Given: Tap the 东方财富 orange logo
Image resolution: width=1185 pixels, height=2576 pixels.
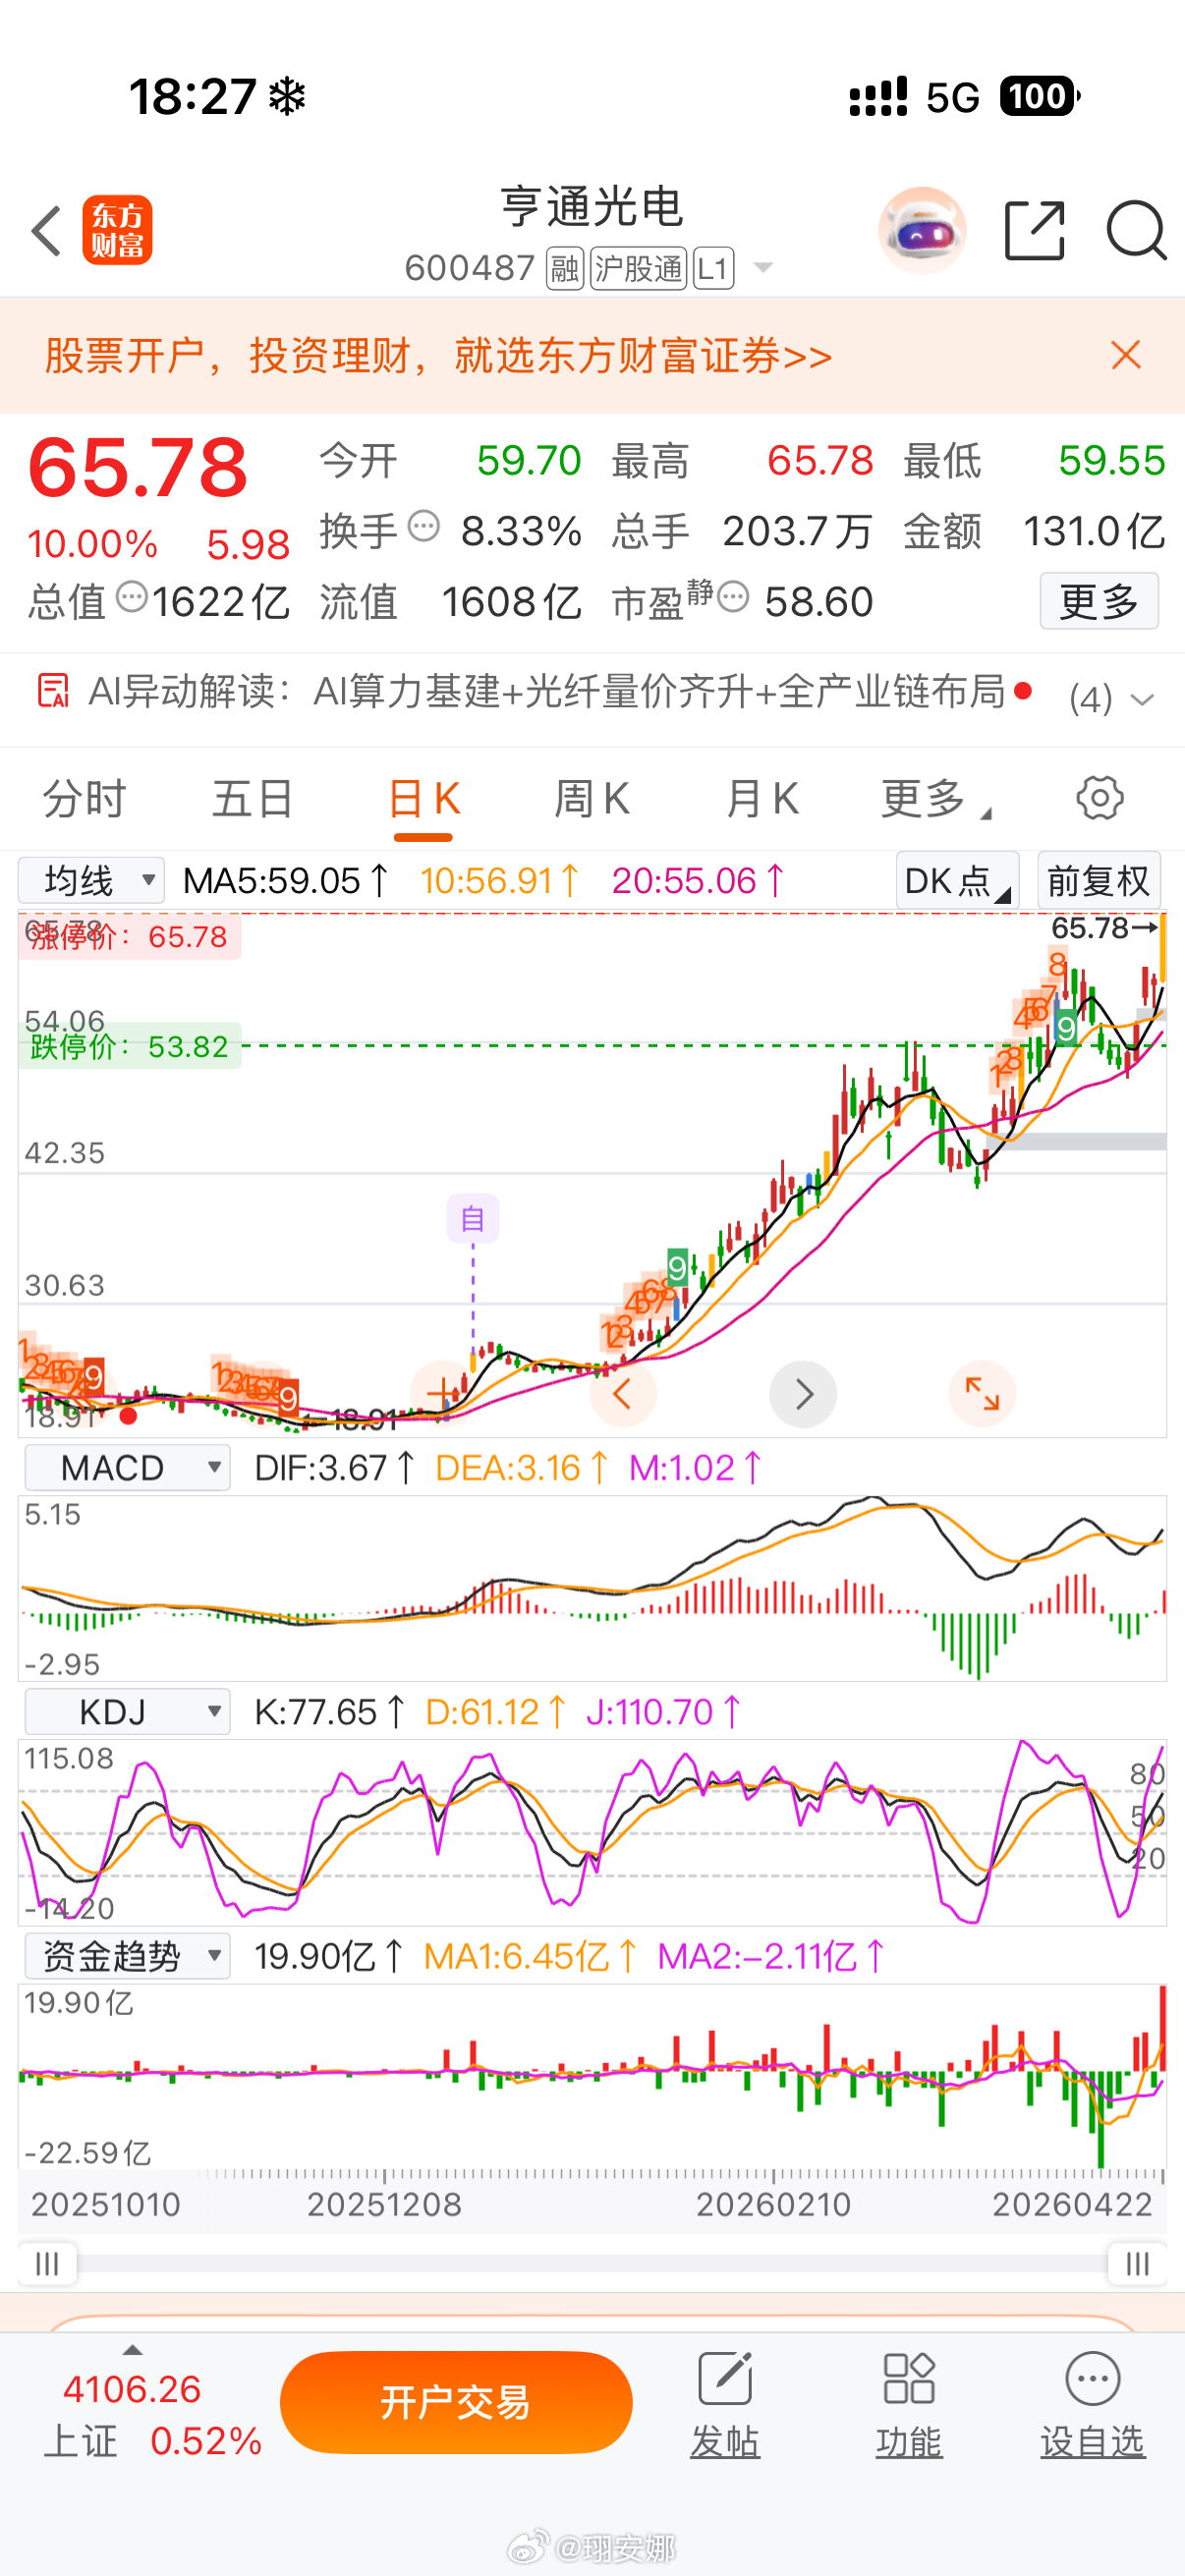Looking at the screenshot, I should (118, 231).
